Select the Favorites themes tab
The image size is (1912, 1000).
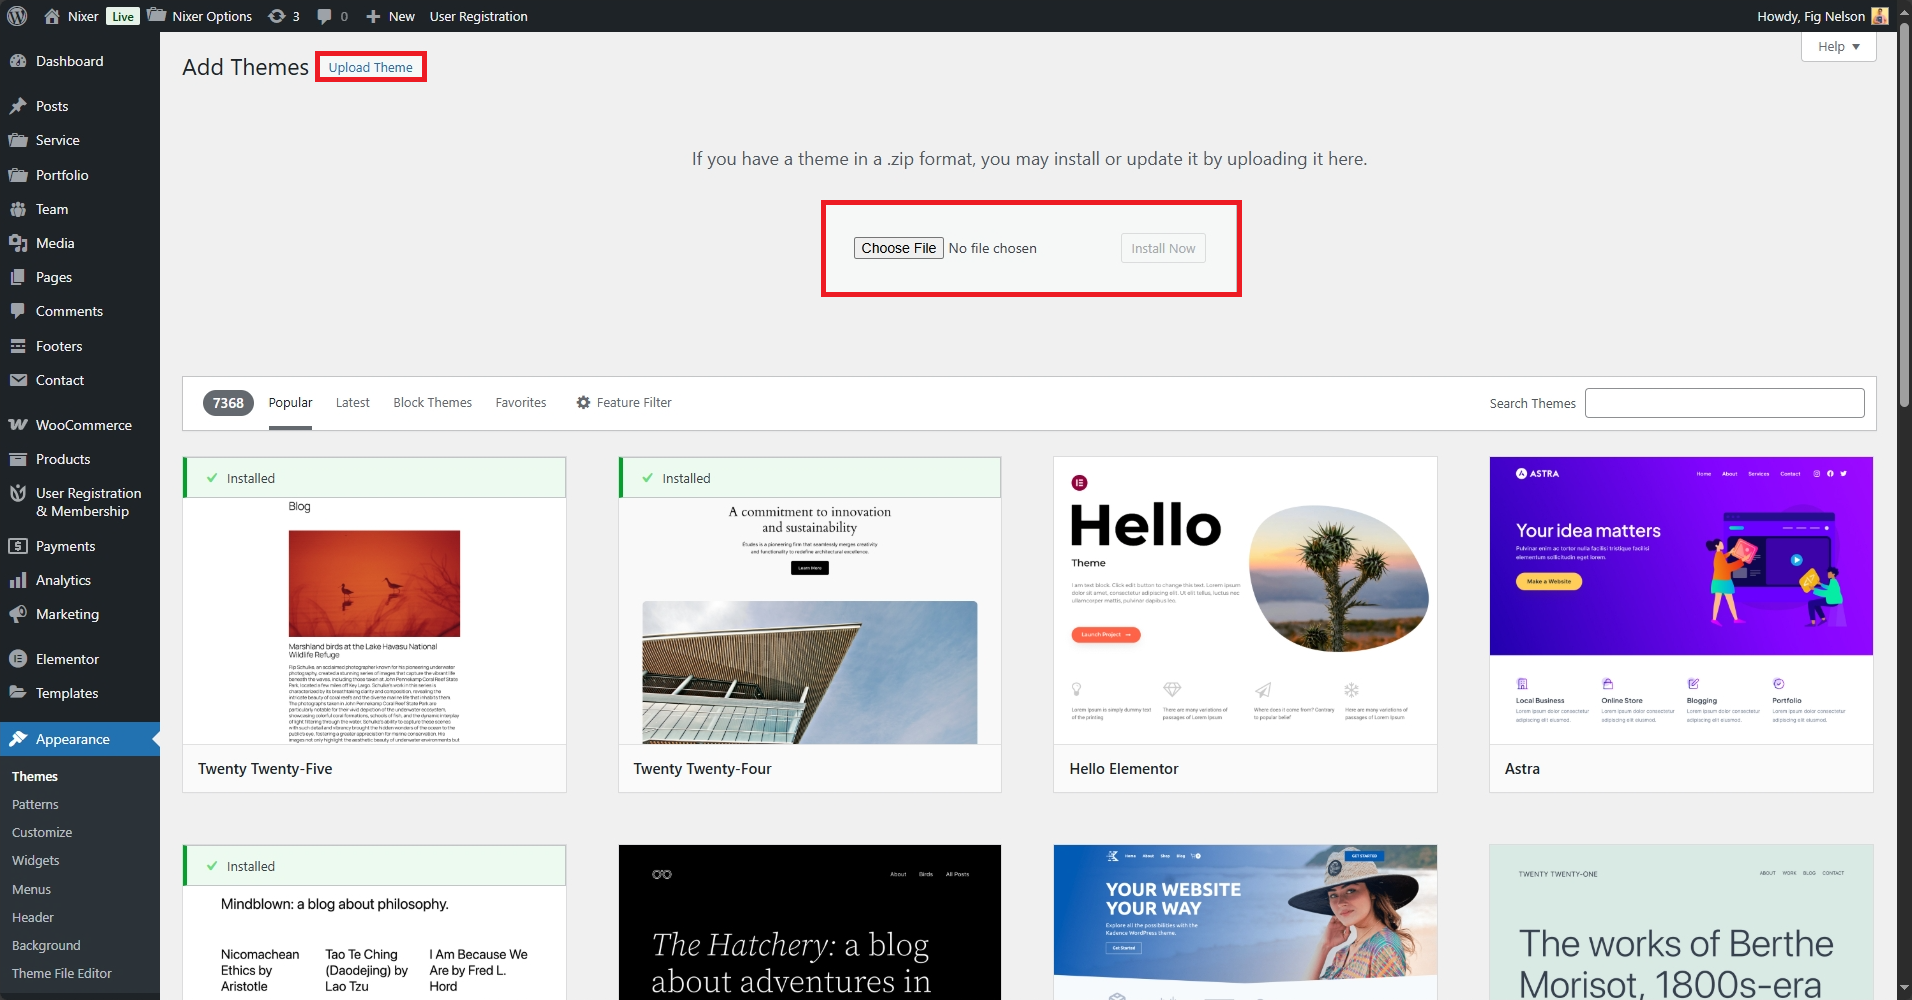click(x=521, y=403)
